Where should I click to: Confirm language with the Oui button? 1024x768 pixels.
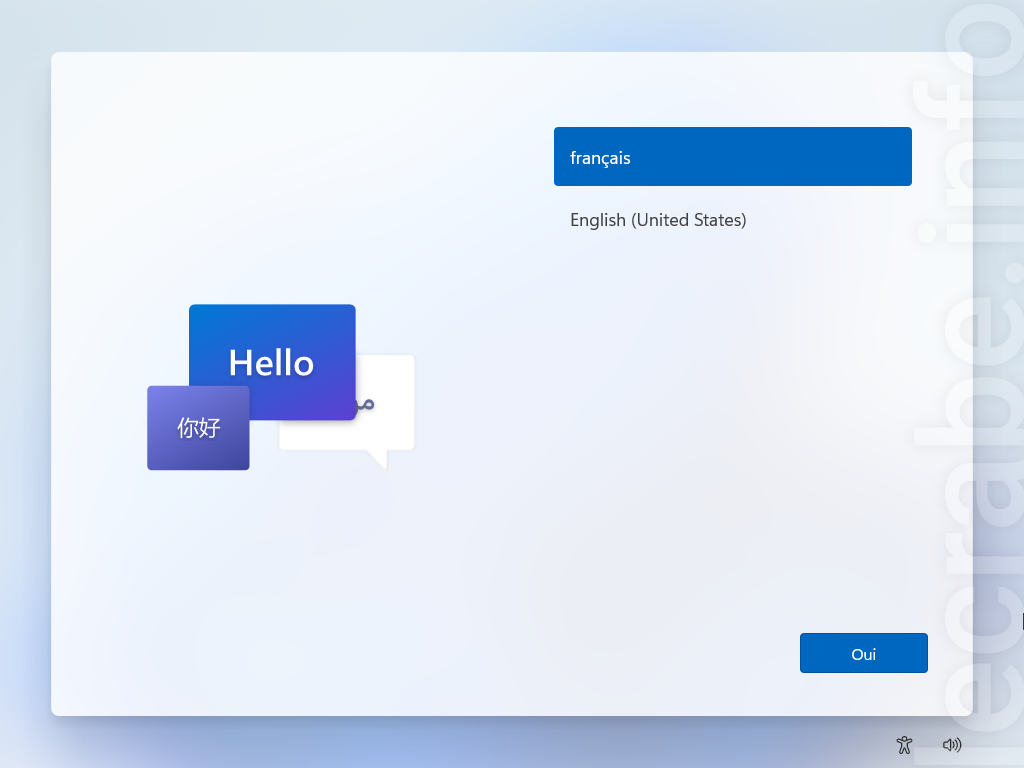point(863,653)
